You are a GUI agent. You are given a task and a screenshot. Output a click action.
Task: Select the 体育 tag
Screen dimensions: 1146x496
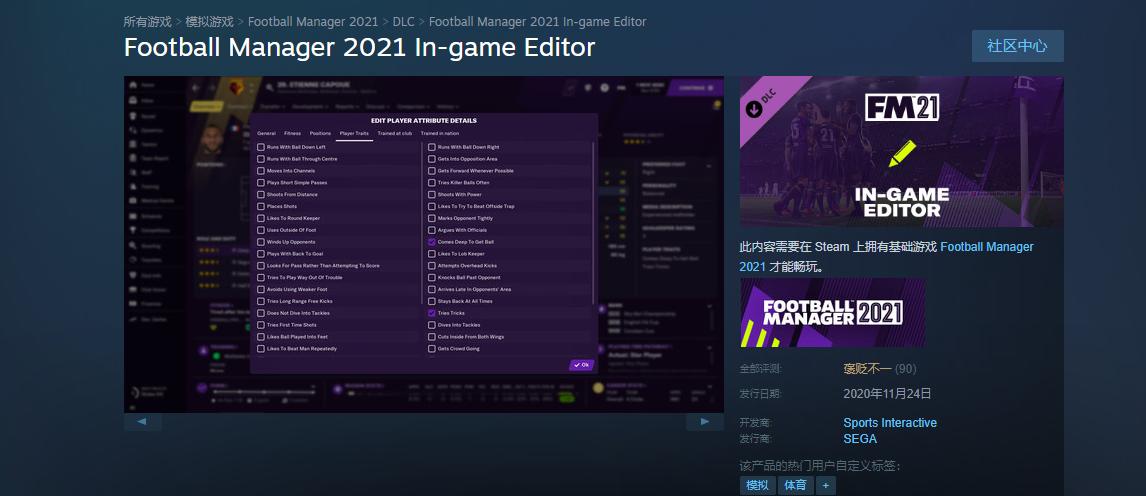tap(796, 485)
